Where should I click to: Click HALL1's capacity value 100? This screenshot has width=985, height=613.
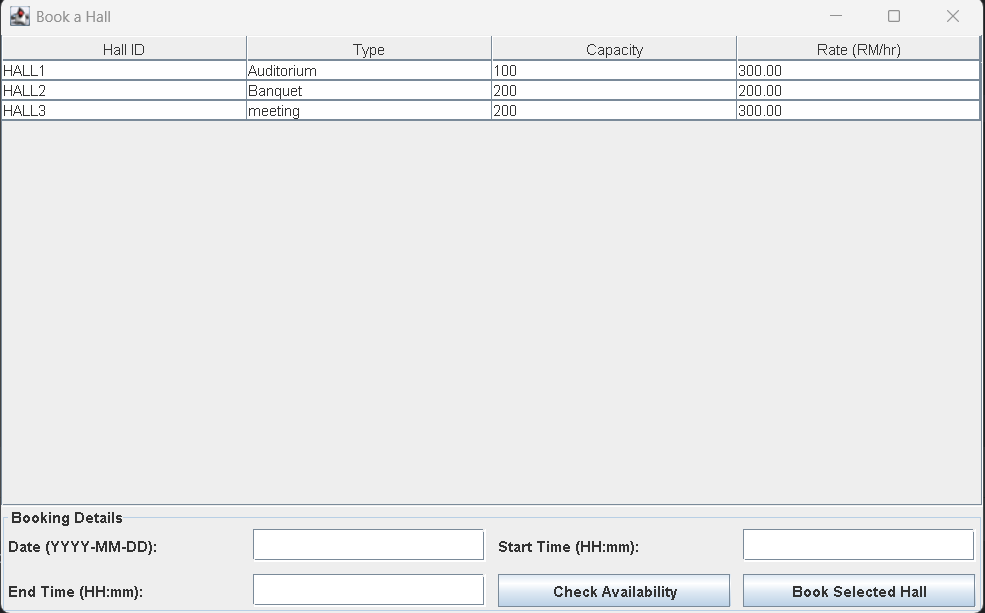coord(614,70)
